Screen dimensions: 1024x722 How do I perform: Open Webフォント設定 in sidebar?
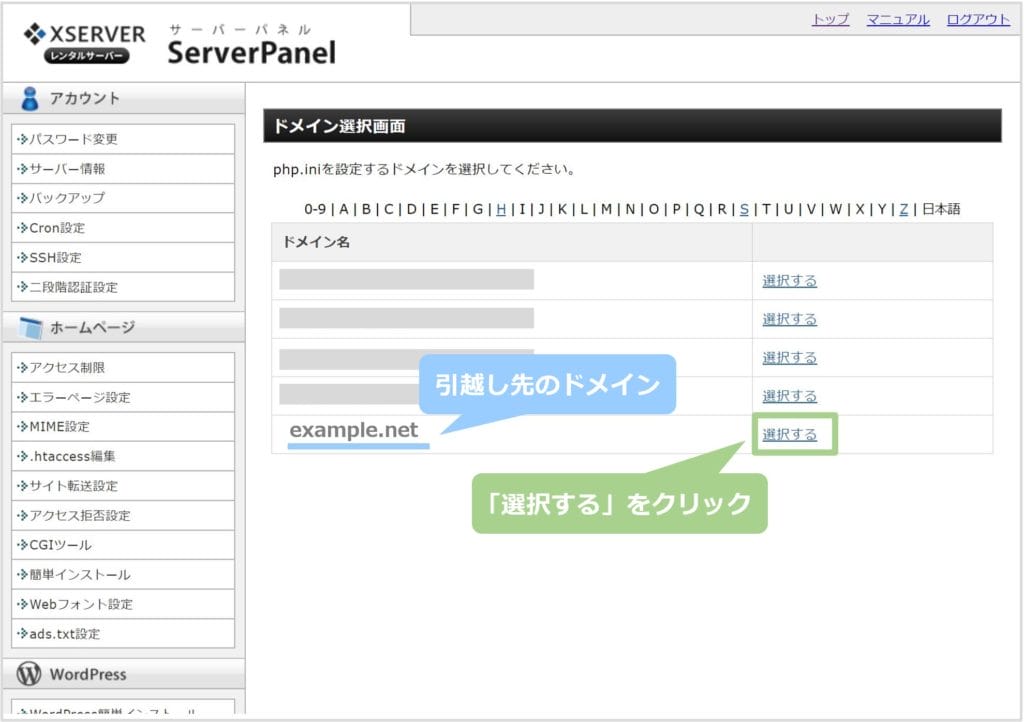pyautogui.click(x=123, y=604)
